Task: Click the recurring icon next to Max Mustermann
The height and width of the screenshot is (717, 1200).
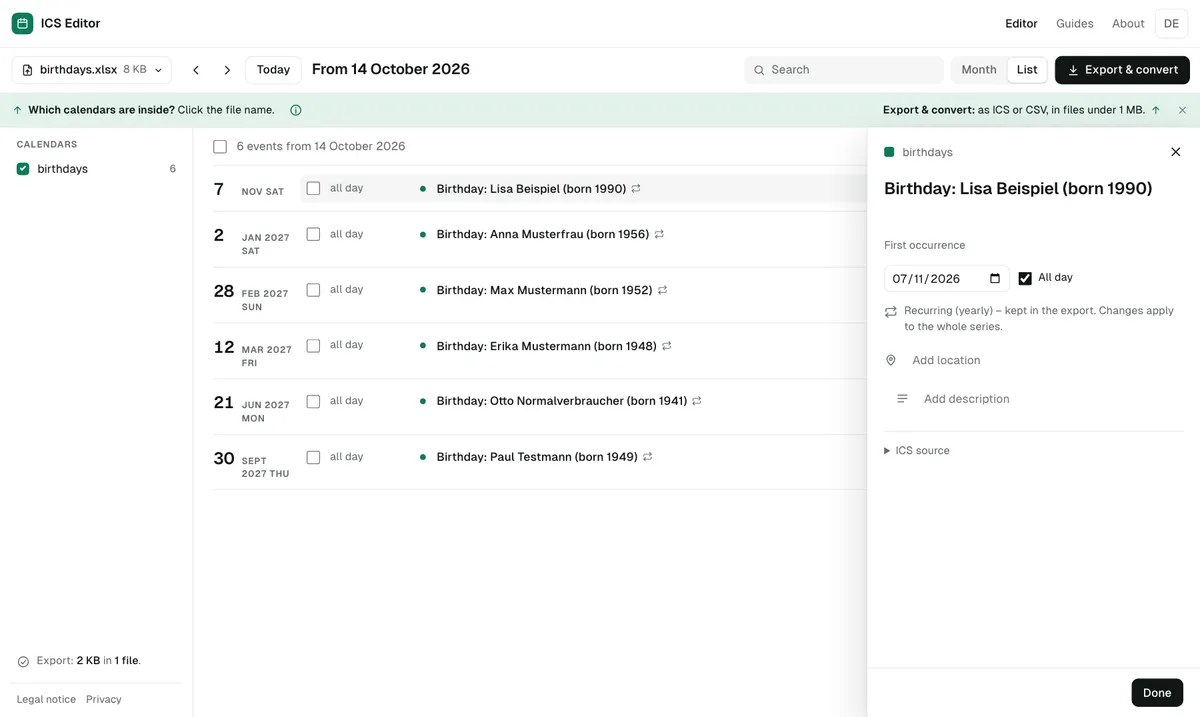Action: point(662,290)
